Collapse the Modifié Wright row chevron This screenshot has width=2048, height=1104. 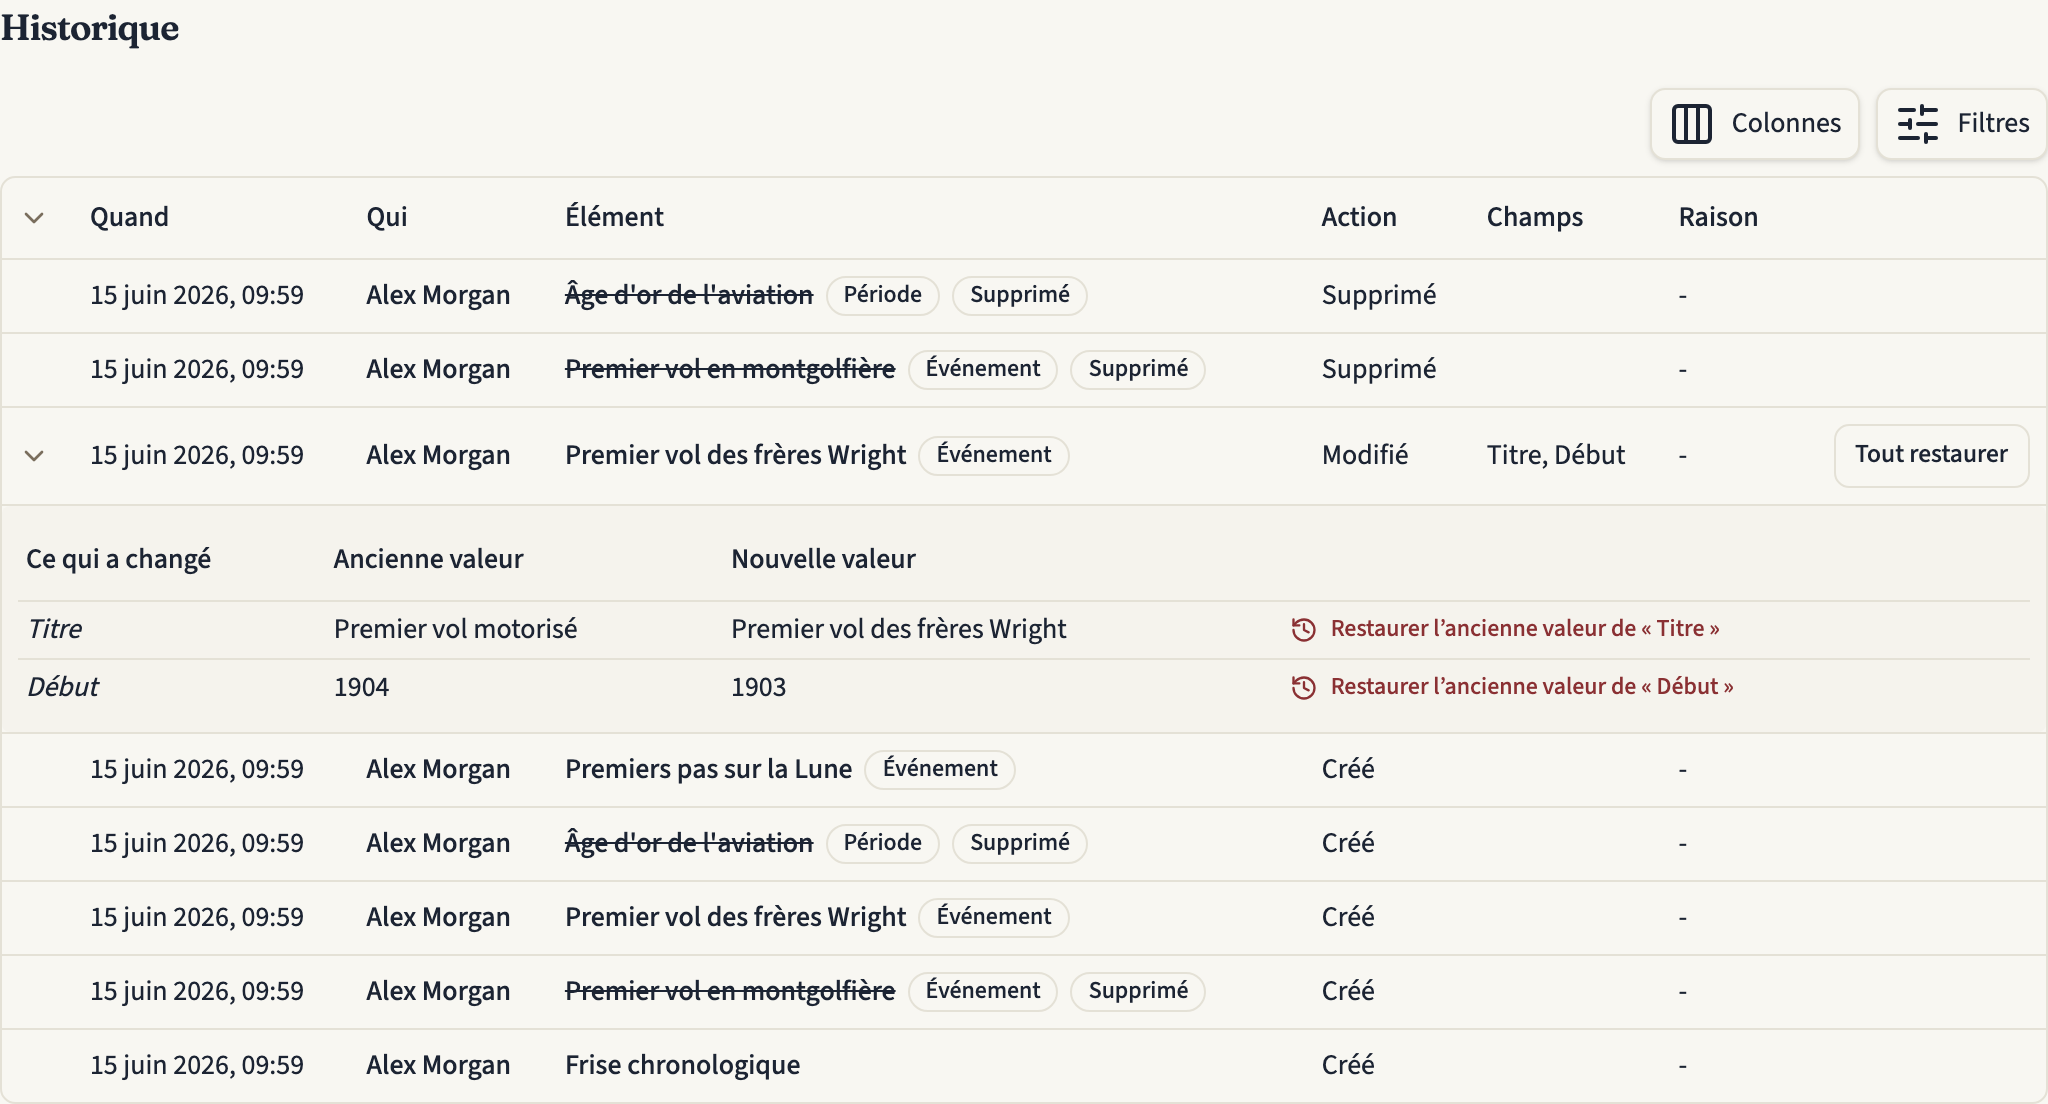(x=34, y=456)
